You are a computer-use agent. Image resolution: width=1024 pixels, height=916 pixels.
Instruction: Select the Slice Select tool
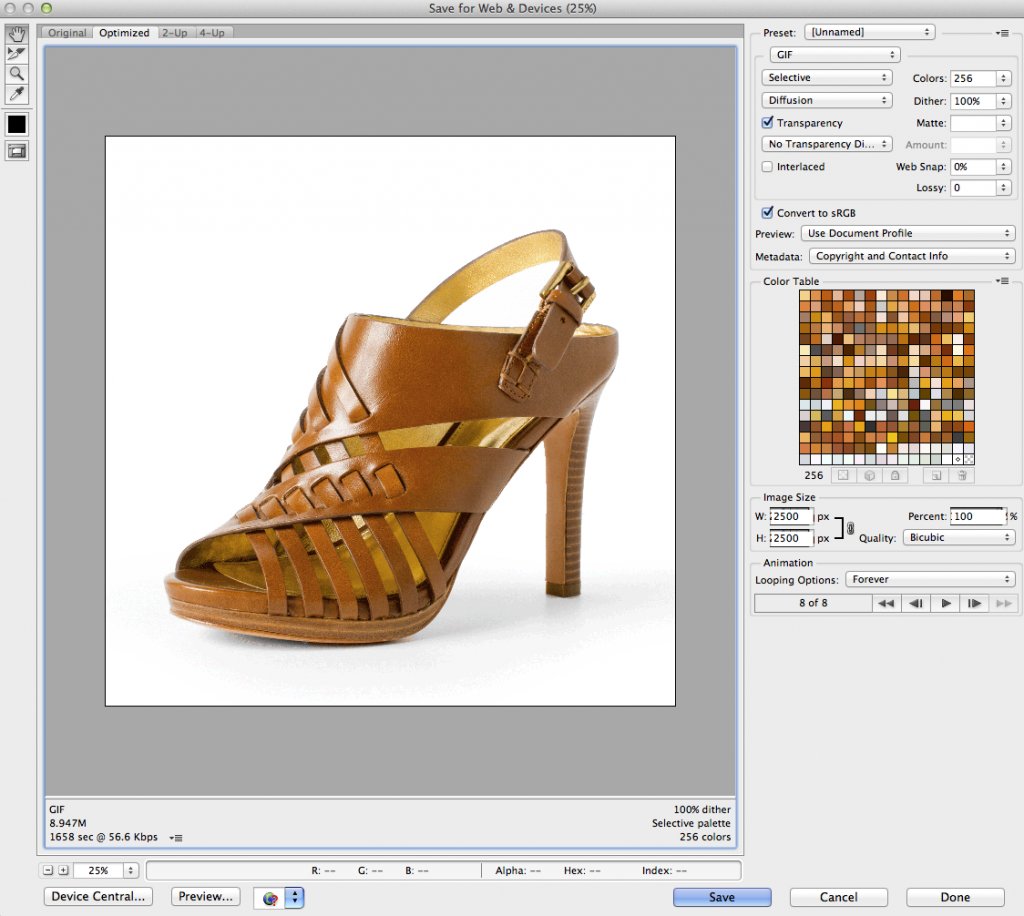(17, 53)
